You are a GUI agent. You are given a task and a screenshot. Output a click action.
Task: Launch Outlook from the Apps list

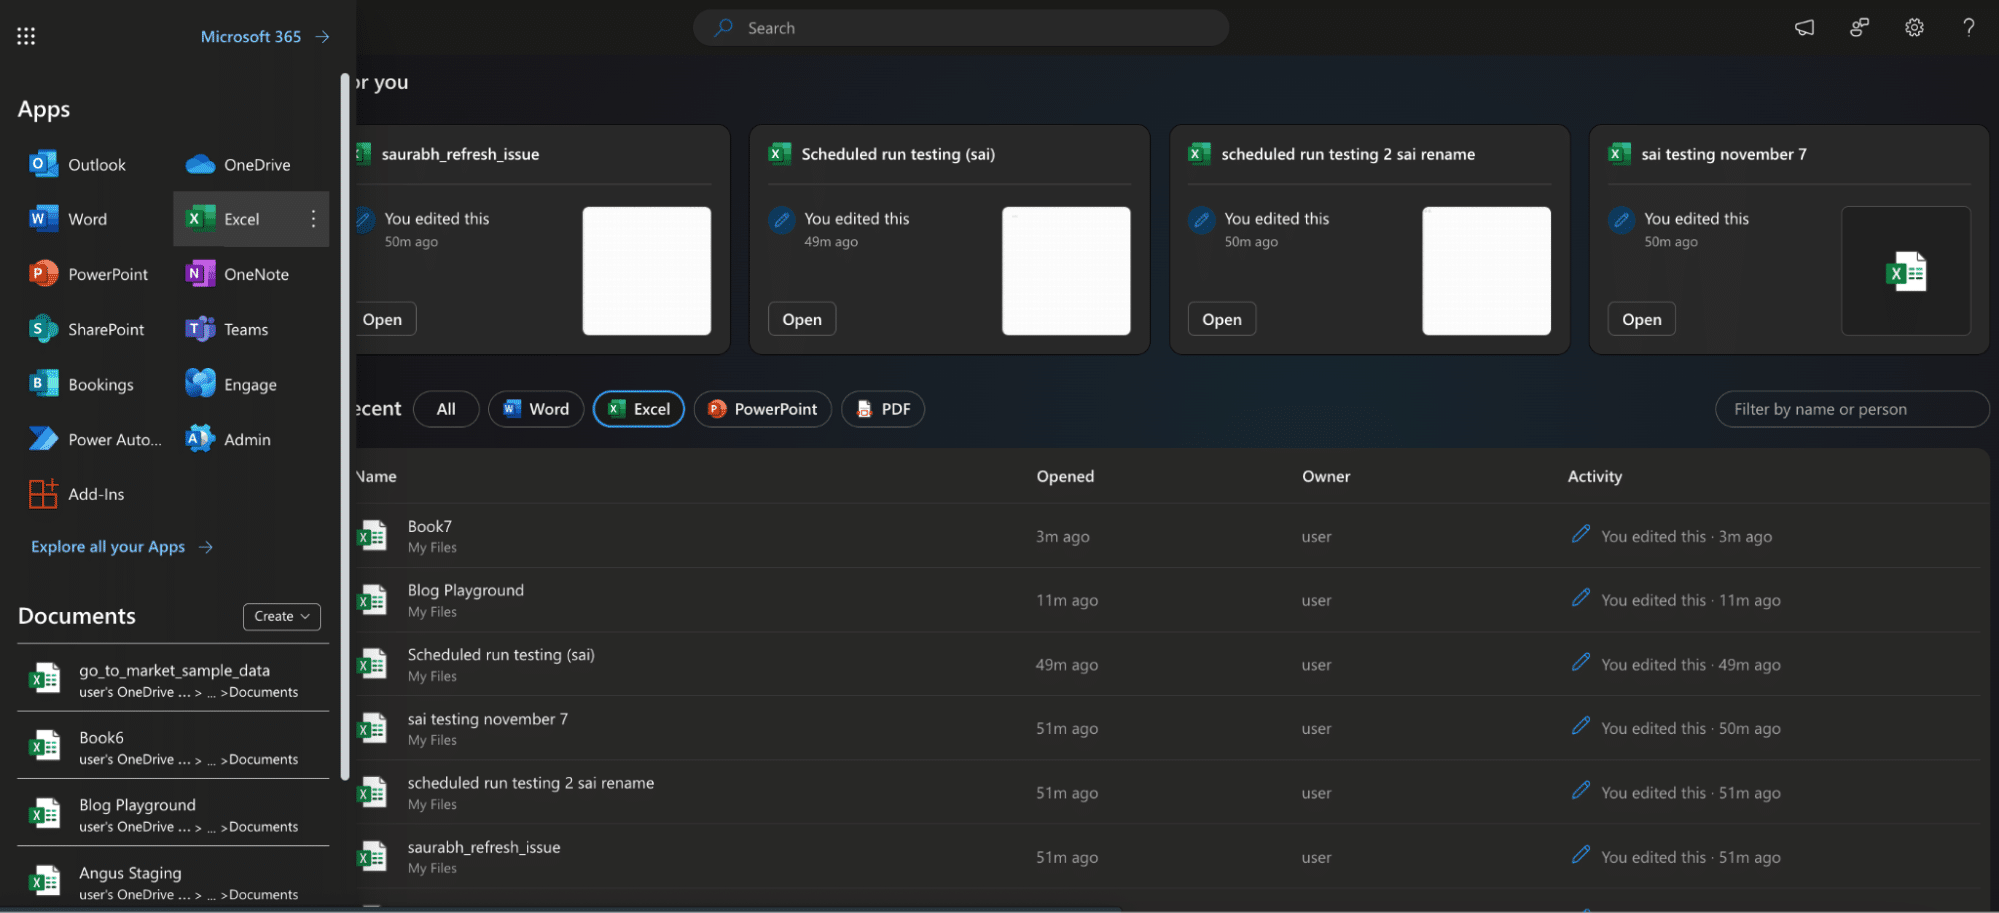click(x=78, y=164)
